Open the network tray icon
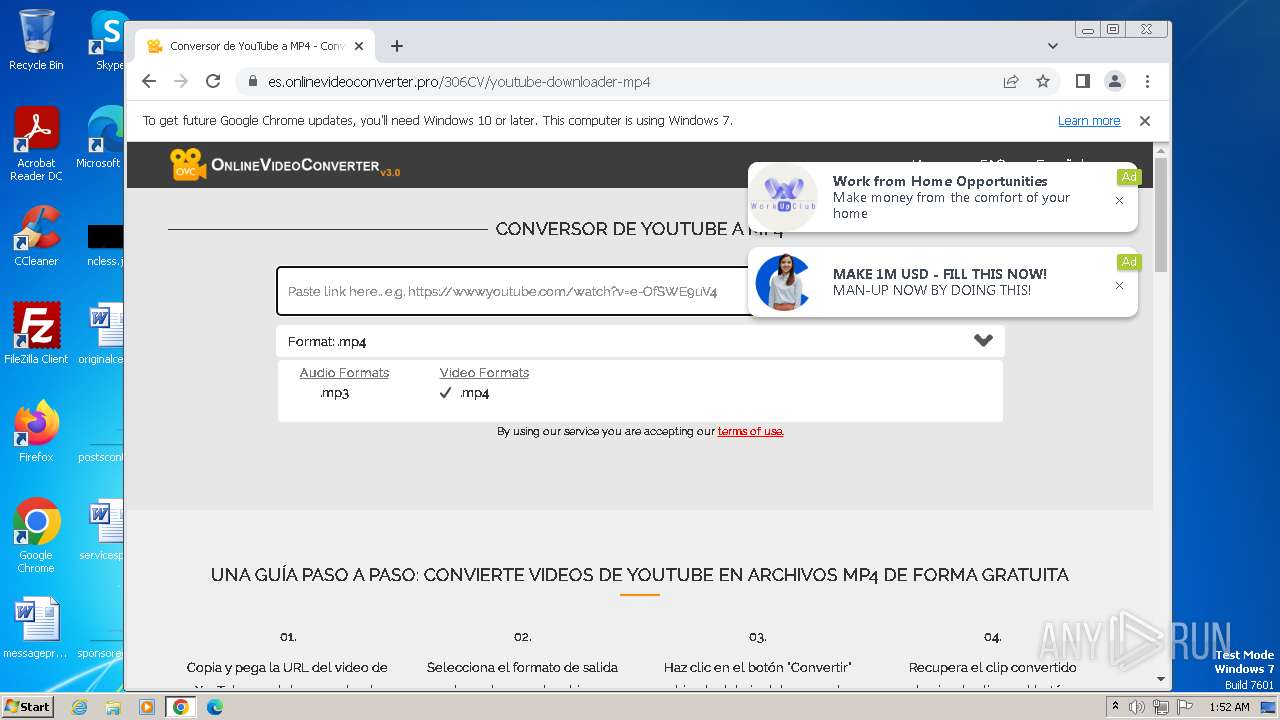The width and height of the screenshot is (1280, 720). click(1161, 707)
